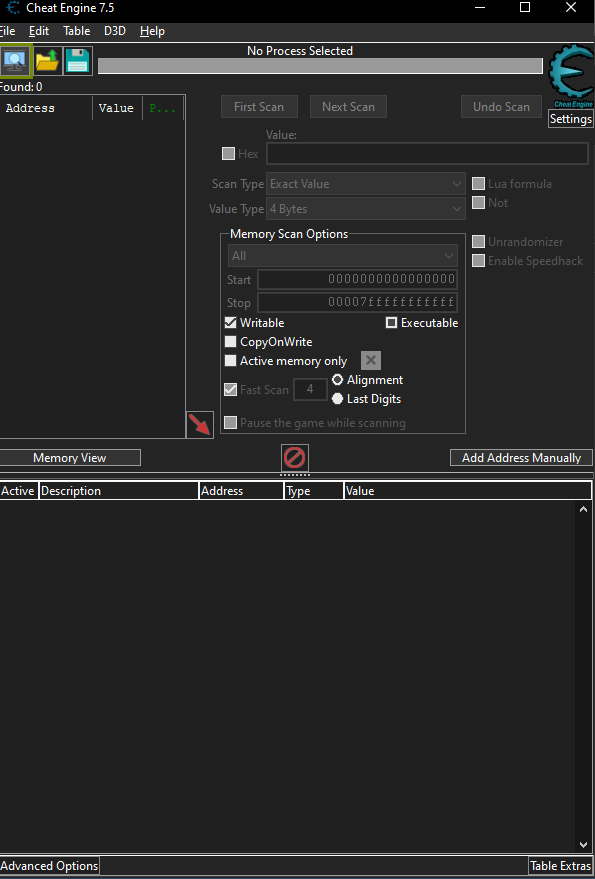Click Add Address Manually

tap(521, 458)
